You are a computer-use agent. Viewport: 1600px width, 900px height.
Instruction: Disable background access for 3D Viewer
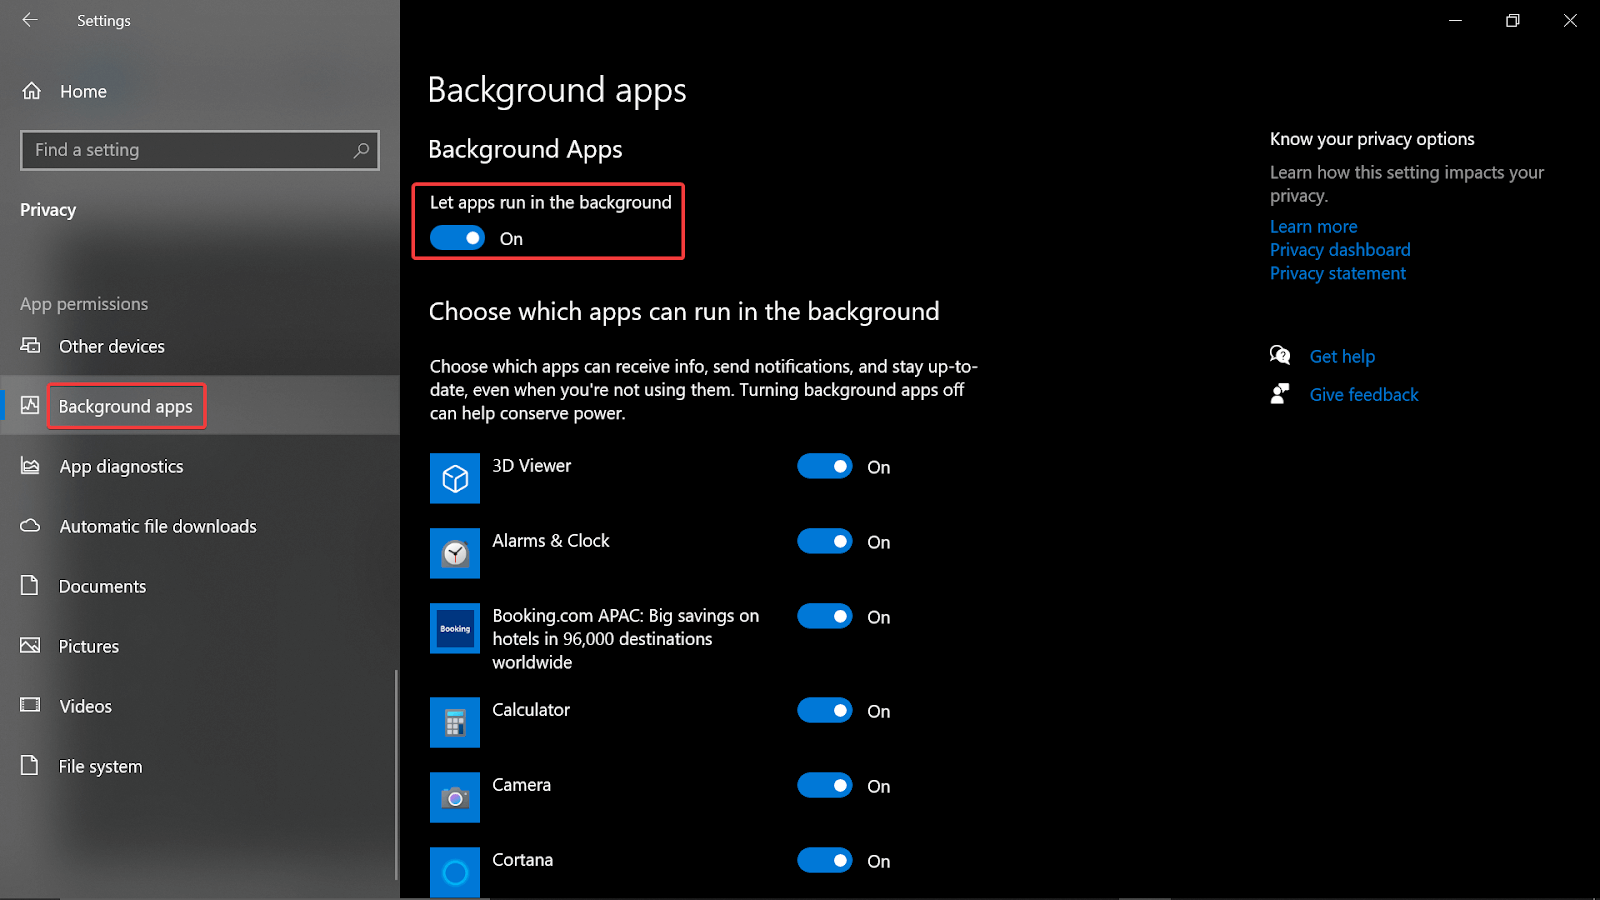(x=824, y=466)
